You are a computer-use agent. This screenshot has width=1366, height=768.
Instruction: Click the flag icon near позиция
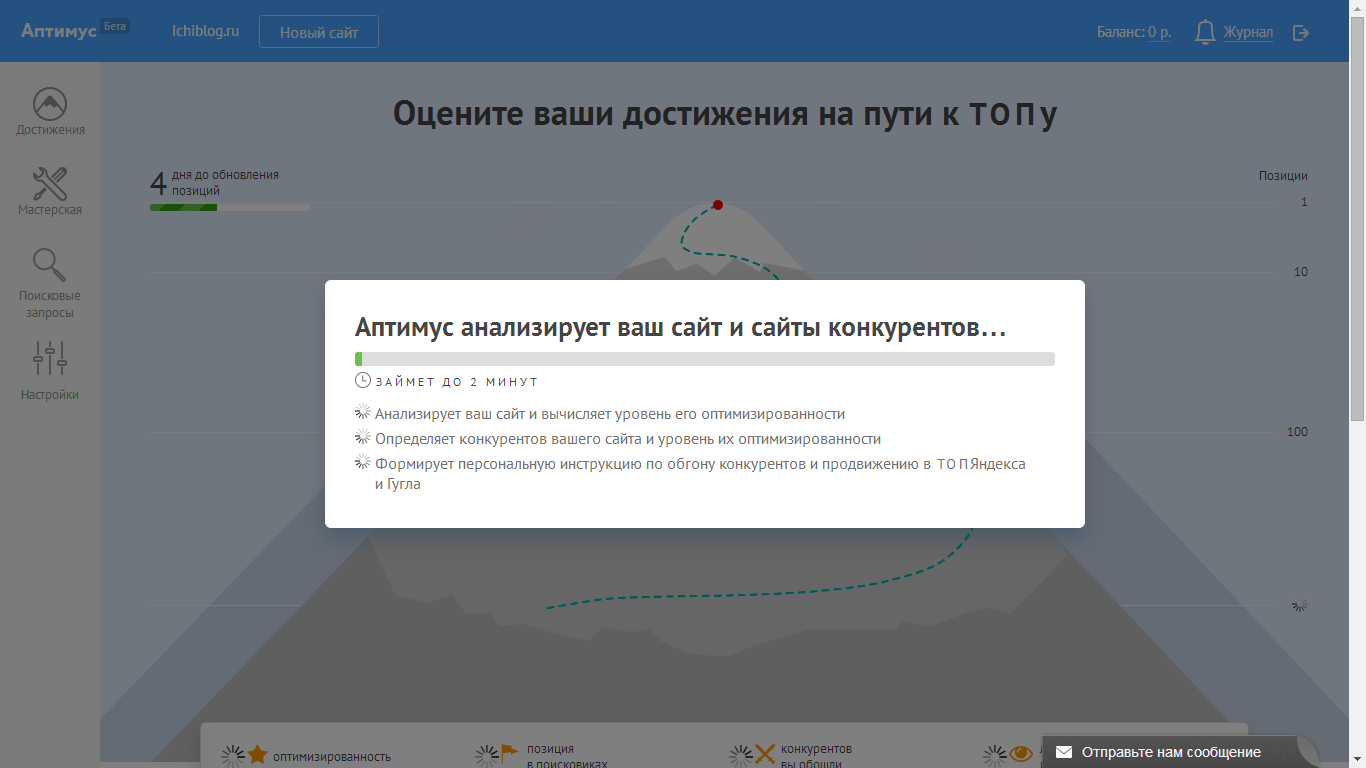(x=510, y=753)
